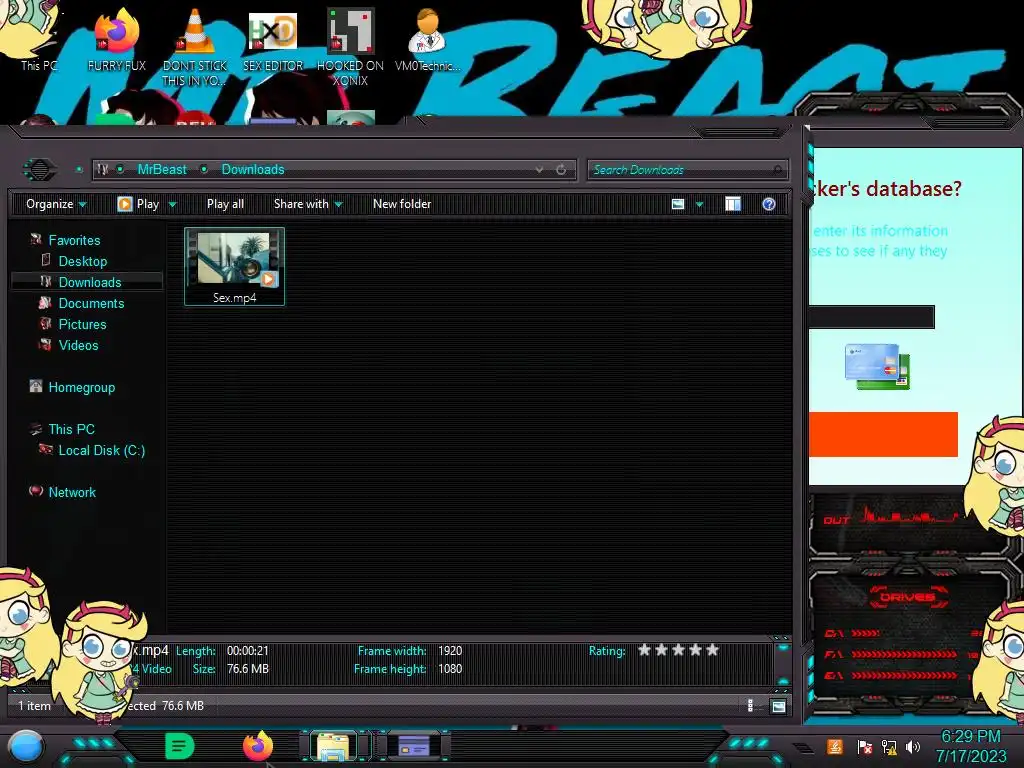Click the orange button in browser page
This screenshot has height=768, width=1024.
[883, 434]
